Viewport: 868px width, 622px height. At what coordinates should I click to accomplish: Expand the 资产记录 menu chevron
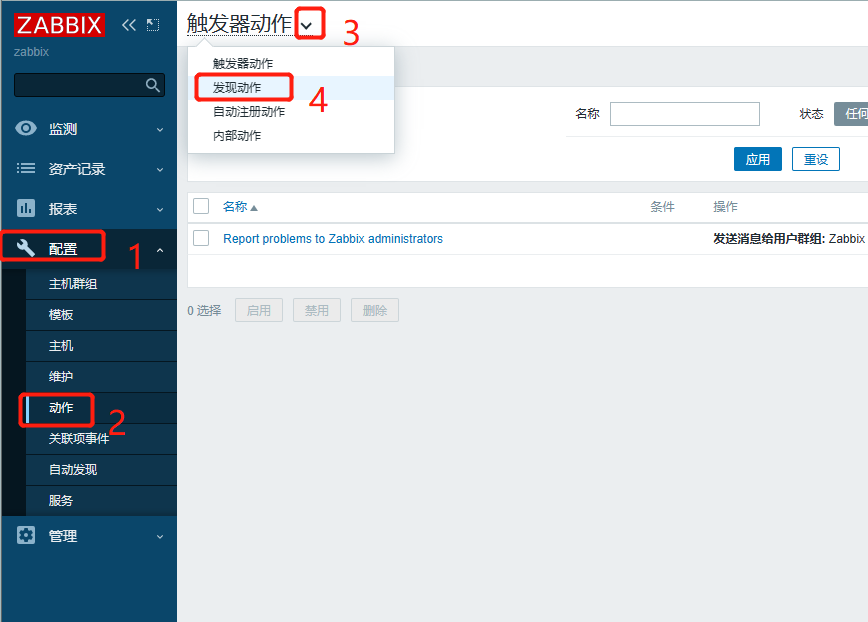[x=160, y=169]
